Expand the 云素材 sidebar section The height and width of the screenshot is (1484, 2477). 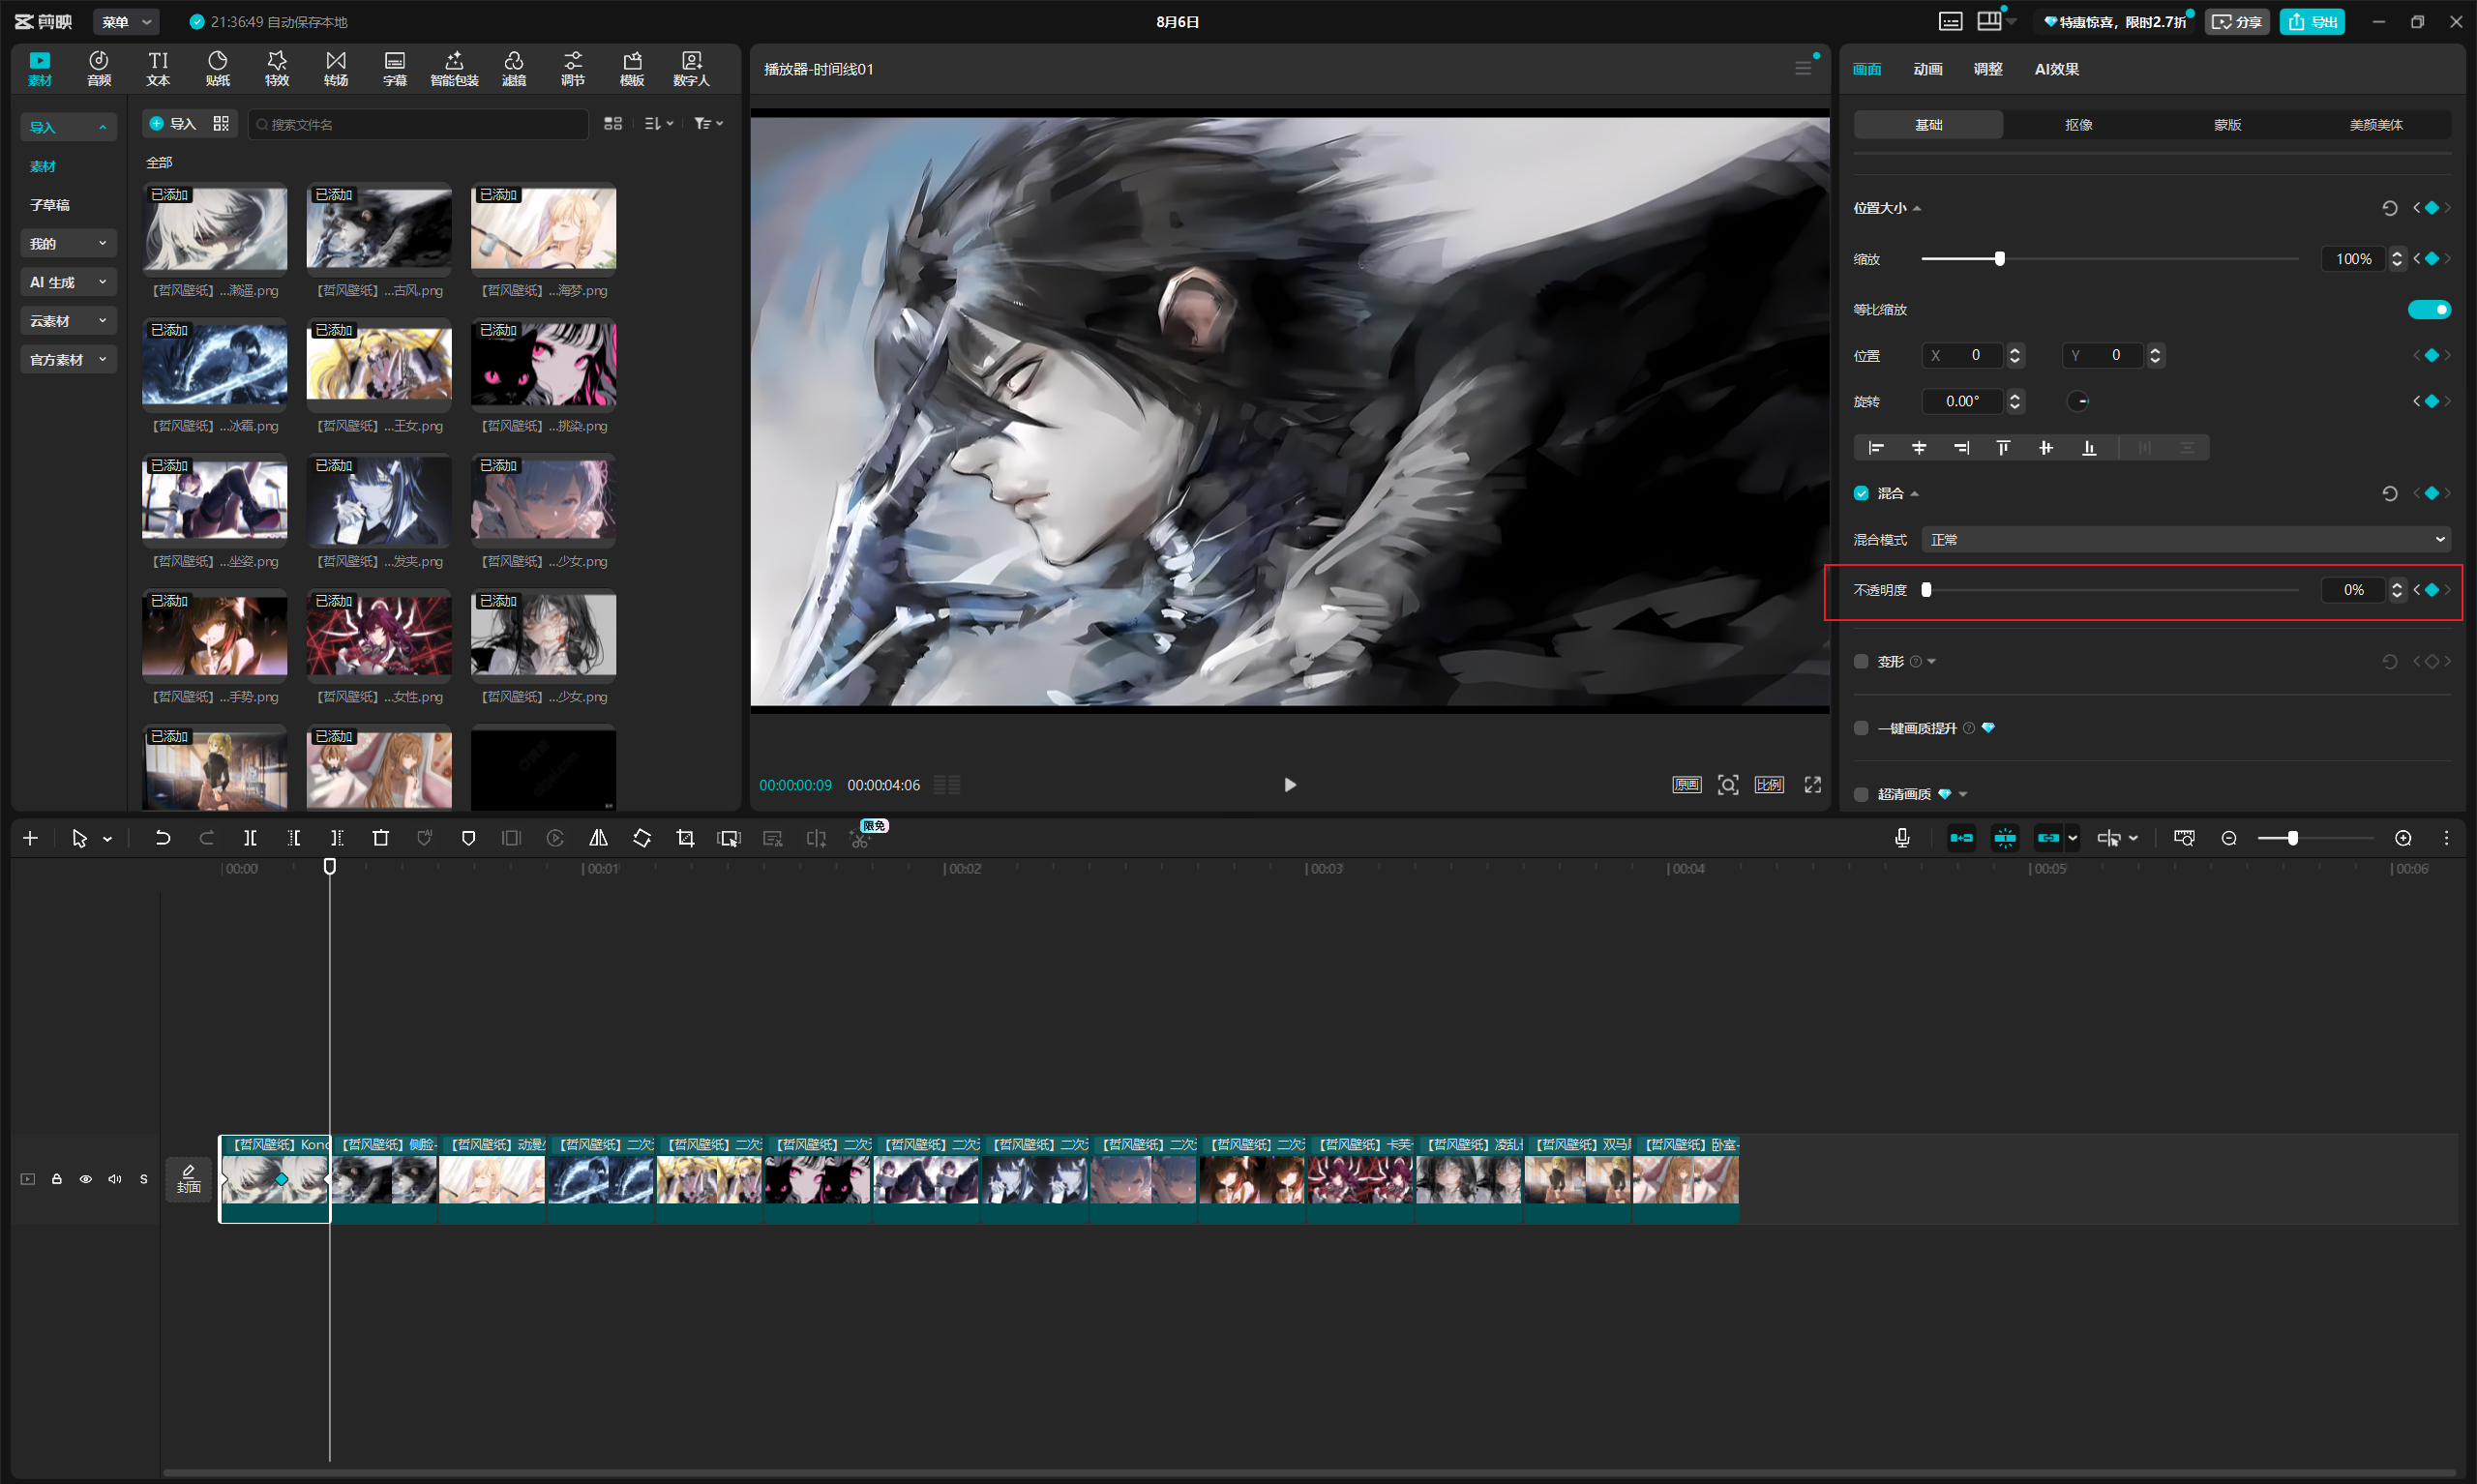(x=68, y=321)
